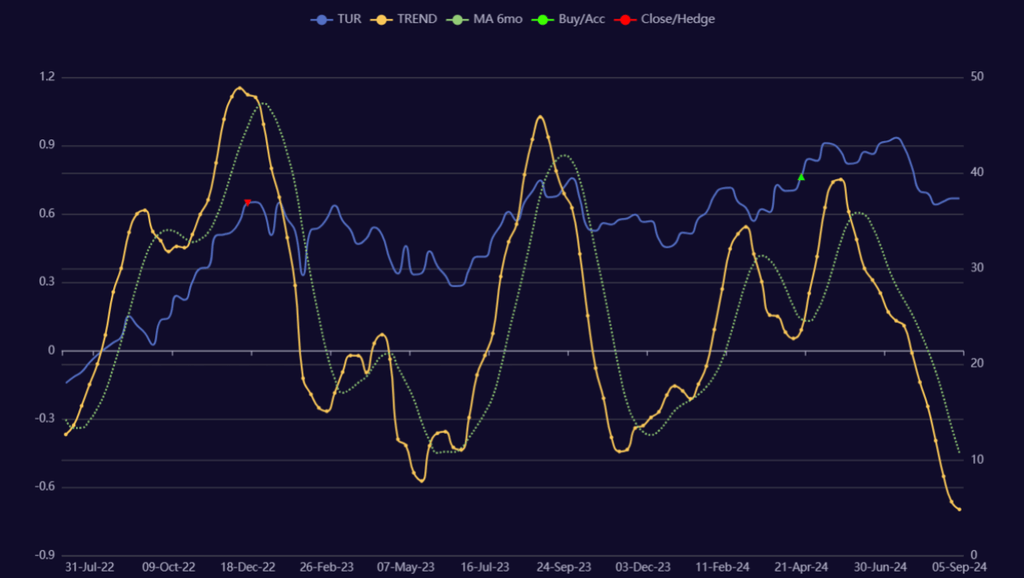Click the green MA 6mo legend icon
The image size is (1024, 578).
[x=455, y=18]
